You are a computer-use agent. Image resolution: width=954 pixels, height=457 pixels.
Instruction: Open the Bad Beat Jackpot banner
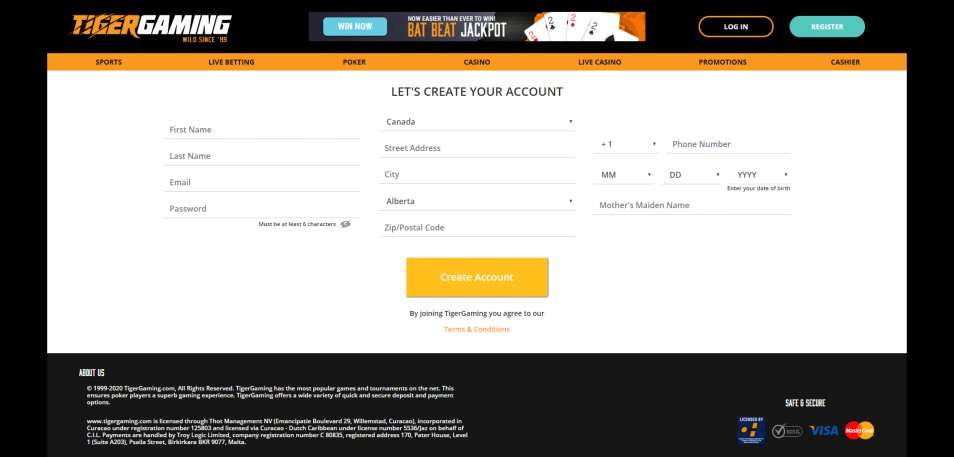(x=476, y=27)
